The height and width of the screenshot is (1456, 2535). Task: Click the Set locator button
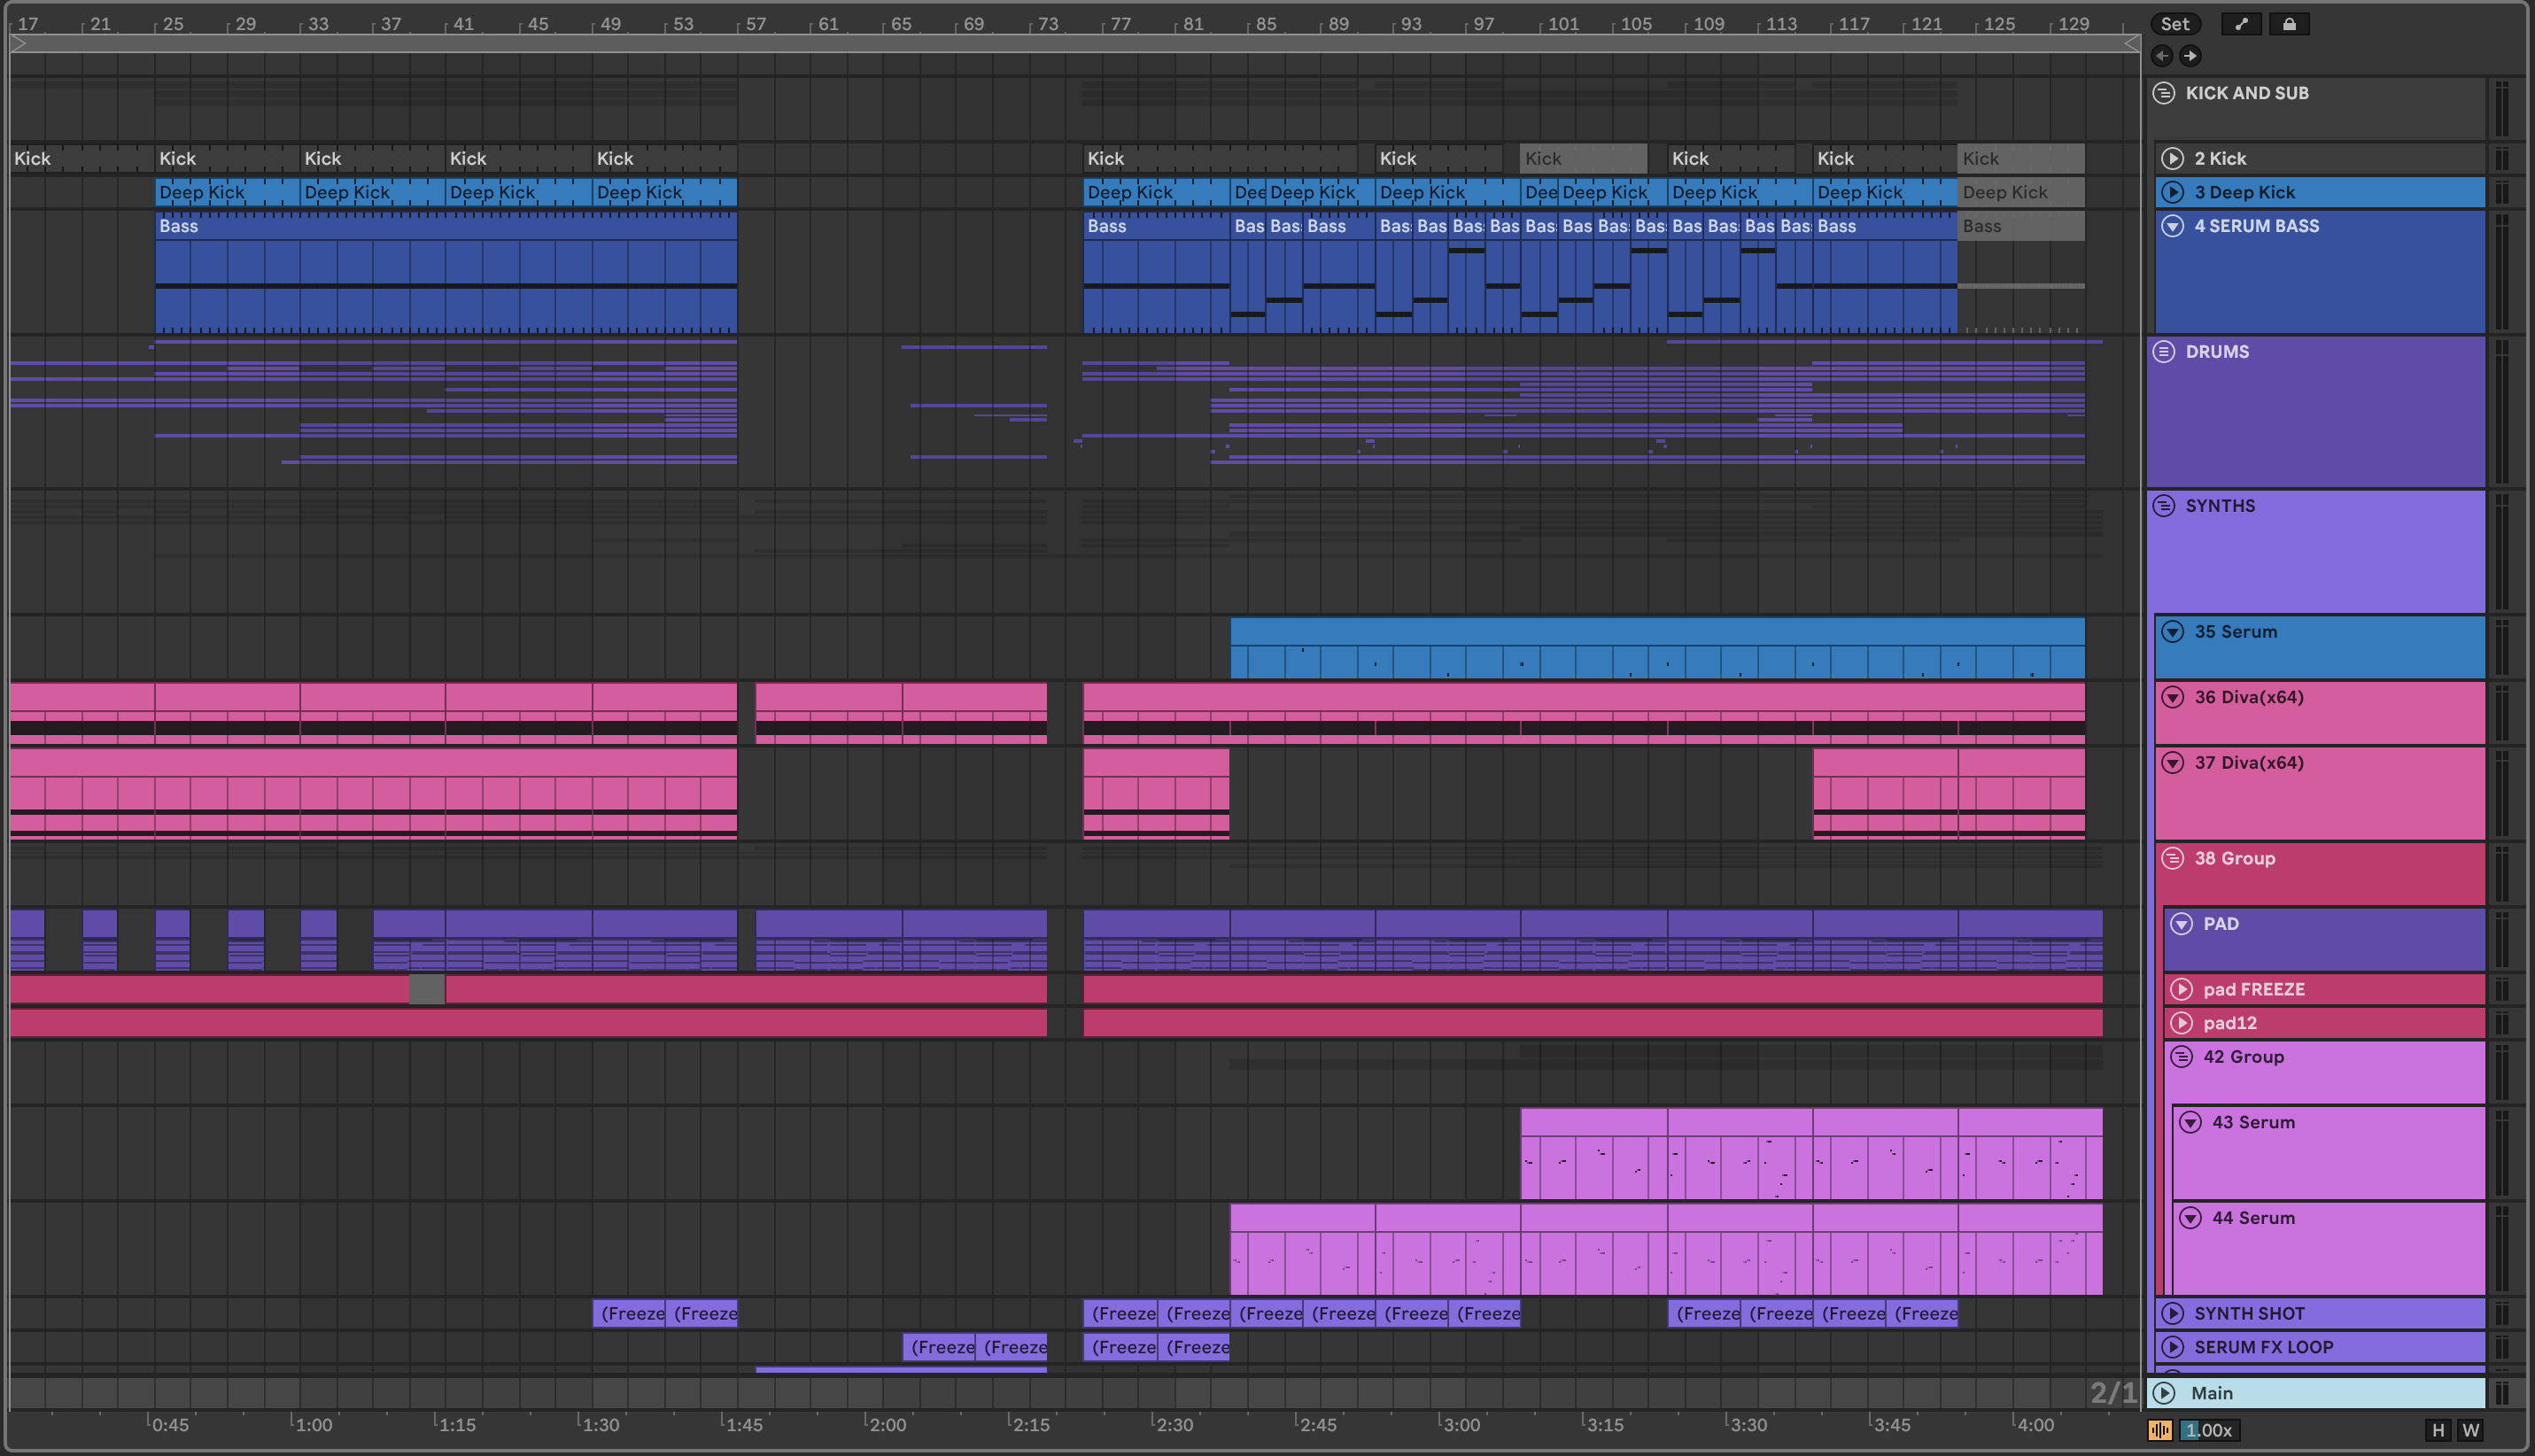pos(2174,24)
